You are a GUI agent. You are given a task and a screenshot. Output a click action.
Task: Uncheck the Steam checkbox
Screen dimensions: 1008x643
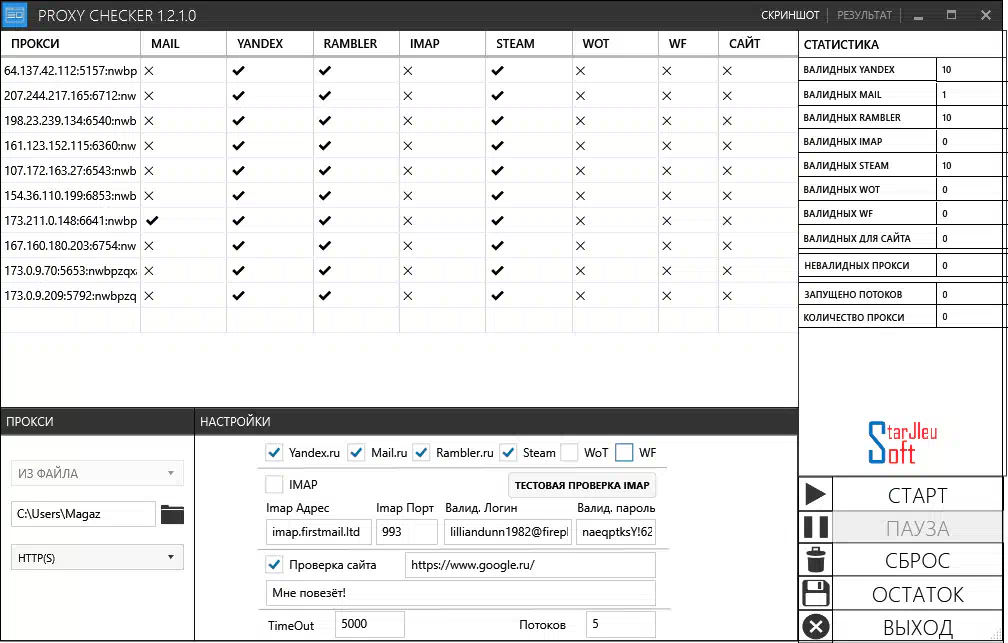pyautogui.click(x=508, y=453)
